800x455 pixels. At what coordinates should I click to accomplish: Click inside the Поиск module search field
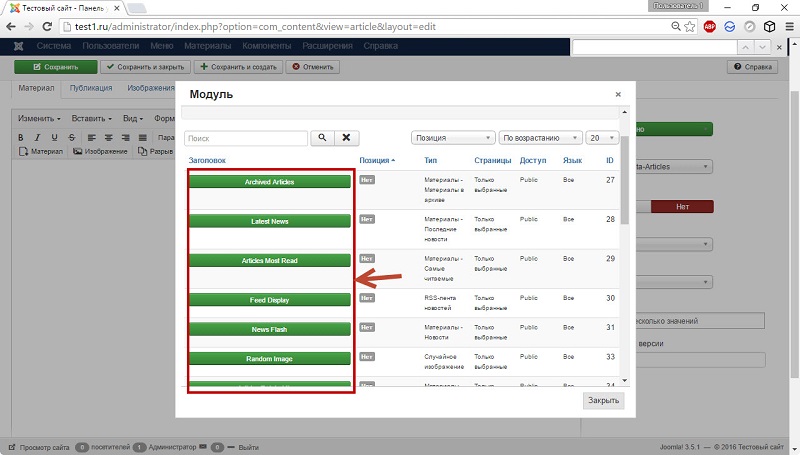pyautogui.click(x=246, y=138)
